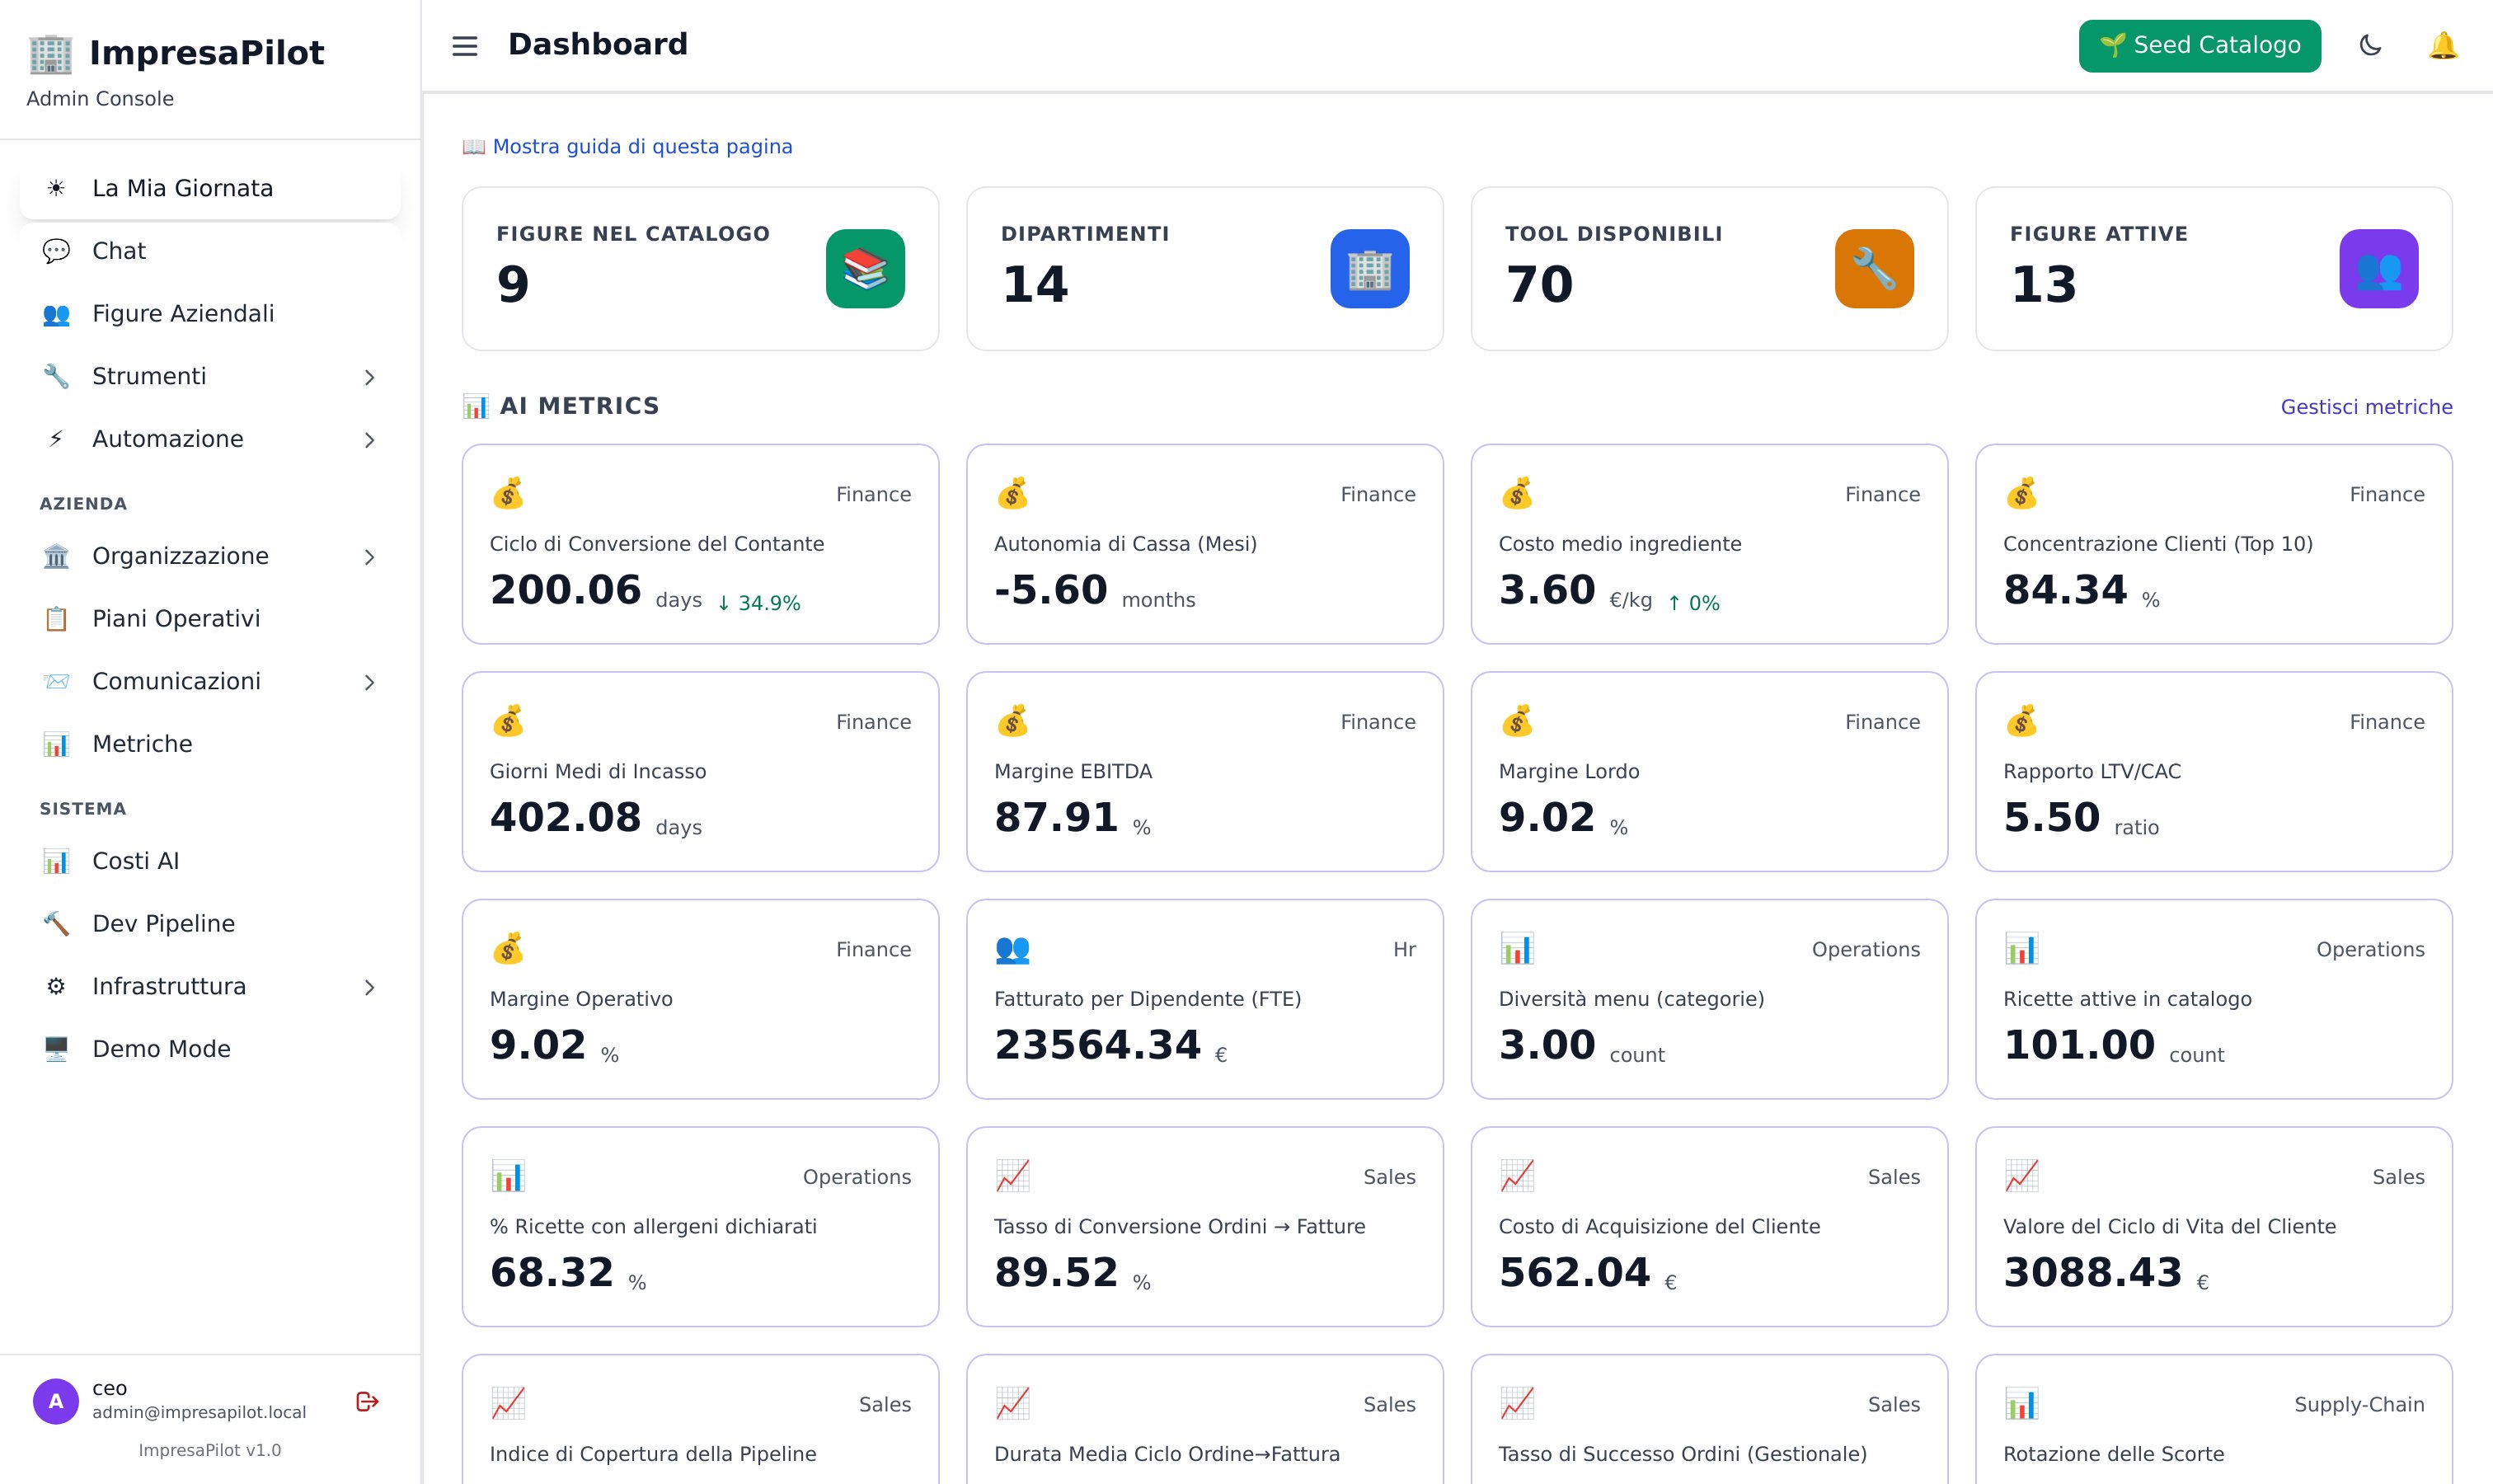Click the hamburger menu icon
Image resolution: width=2493 pixels, height=1484 pixels.
[x=465, y=46]
